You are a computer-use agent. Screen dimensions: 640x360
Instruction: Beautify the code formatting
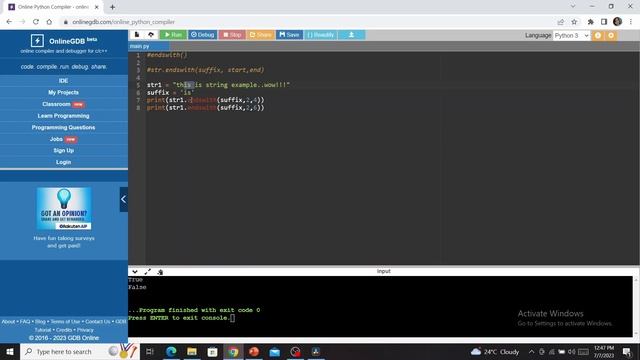(321, 35)
